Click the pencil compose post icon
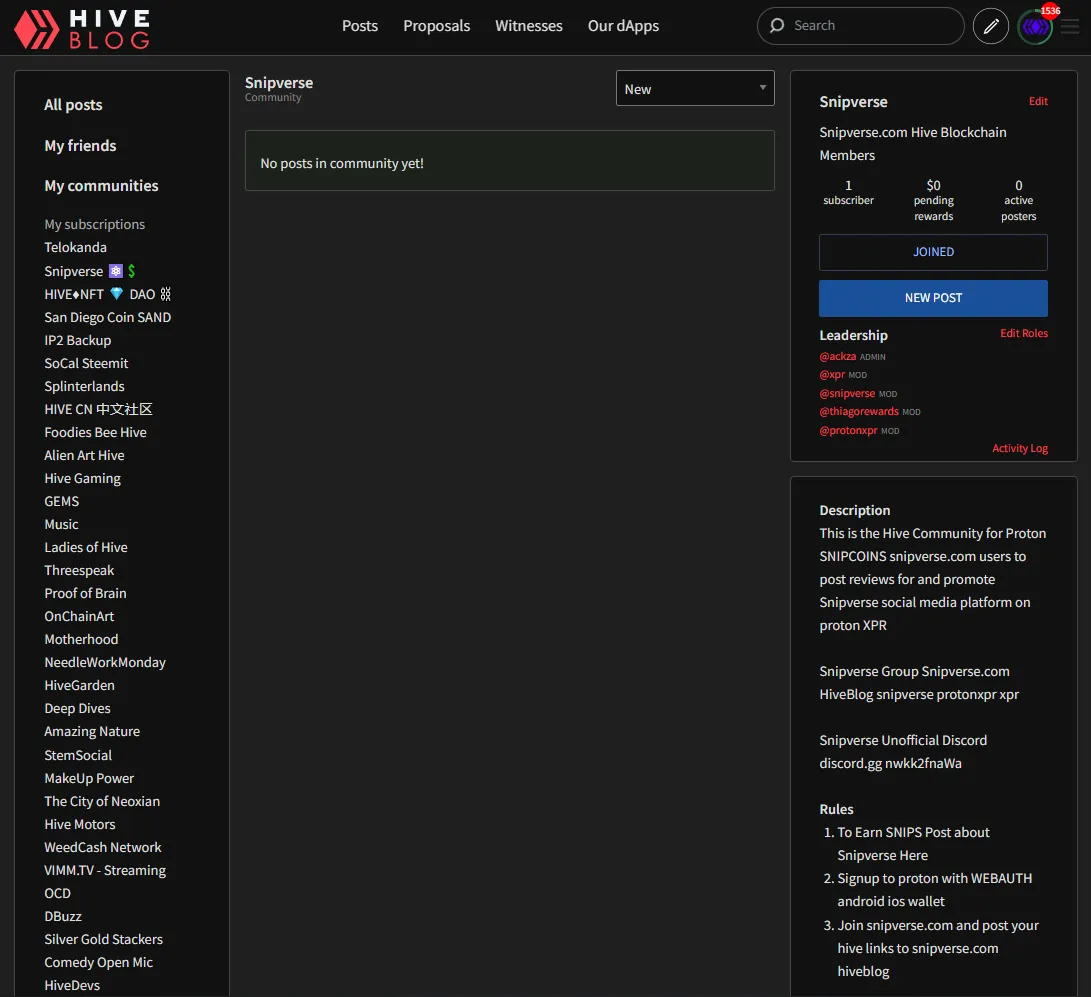Image resolution: width=1091 pixels, height=997 pixels. click(991, 26)
